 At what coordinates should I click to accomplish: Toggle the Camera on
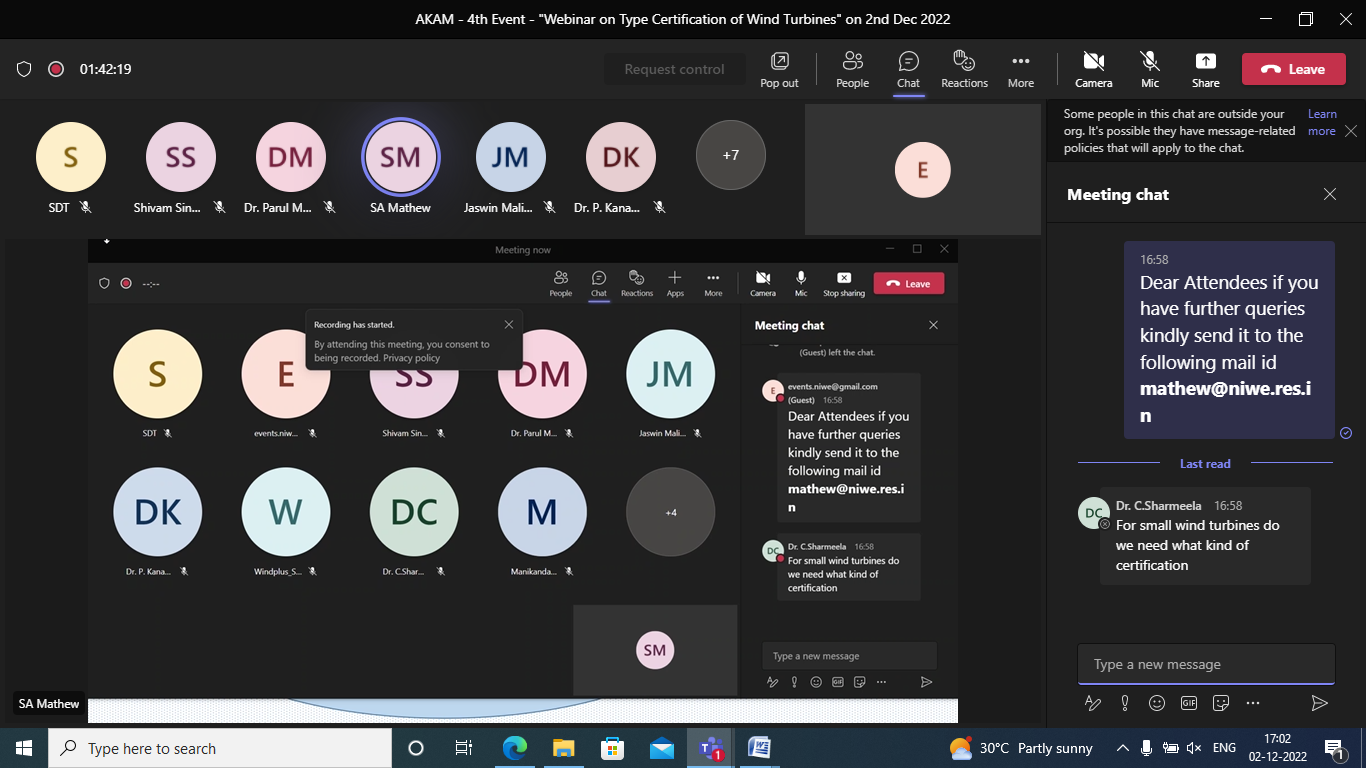tap(1093, 68)
